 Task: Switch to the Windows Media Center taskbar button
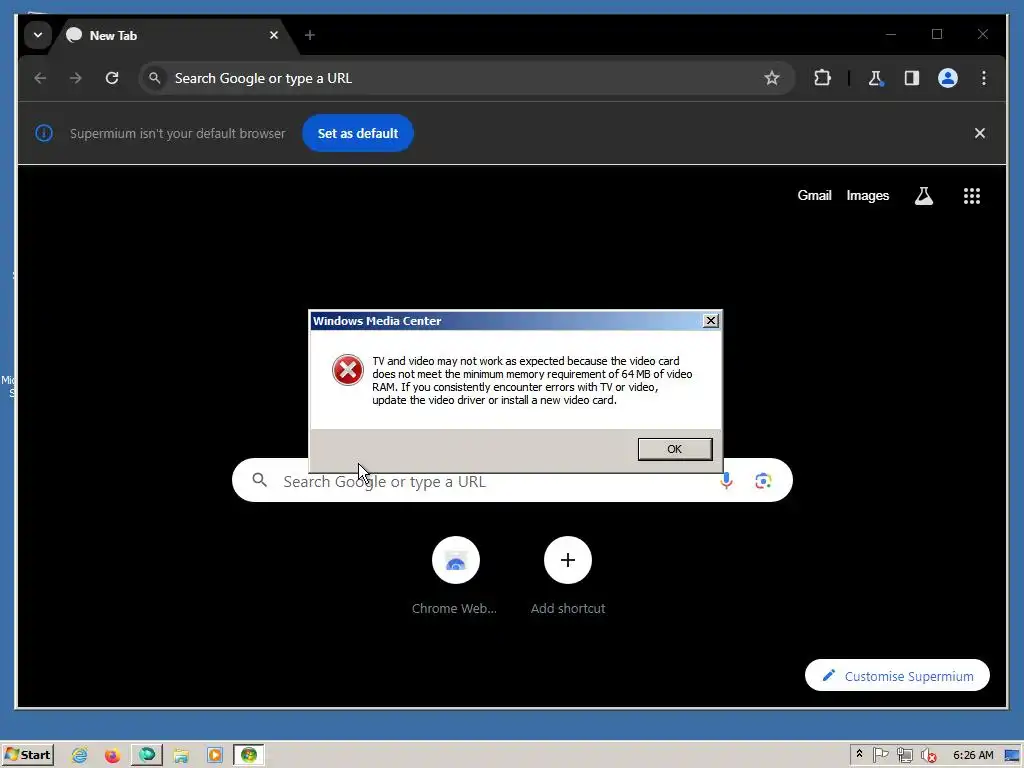tap(249, 755)
